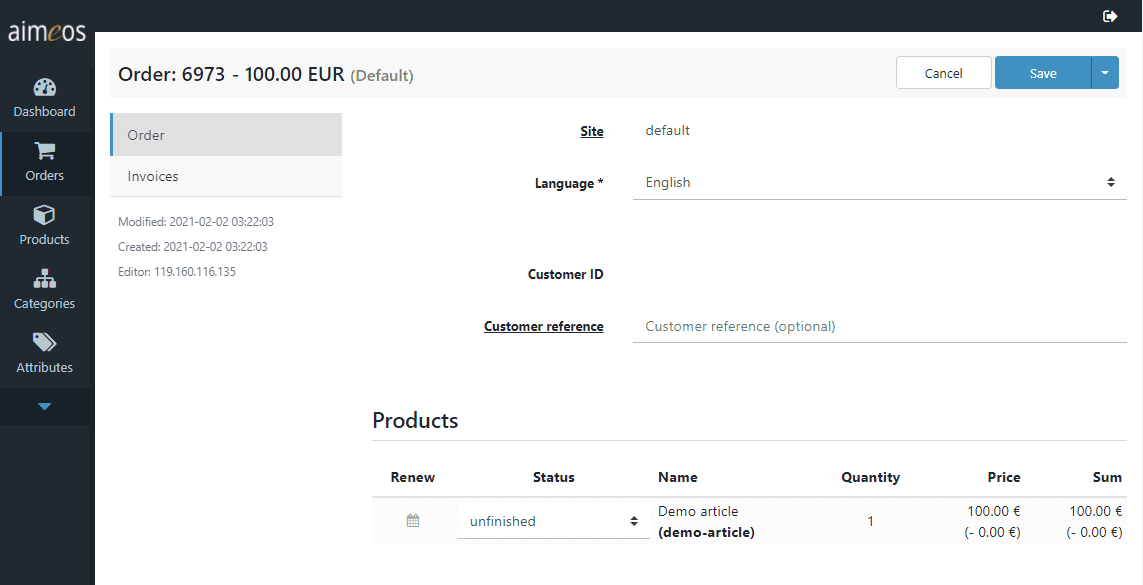This screenshot has width=1143, height=585.
Task: Click the Customer reference label link
Action: [543, 326]
